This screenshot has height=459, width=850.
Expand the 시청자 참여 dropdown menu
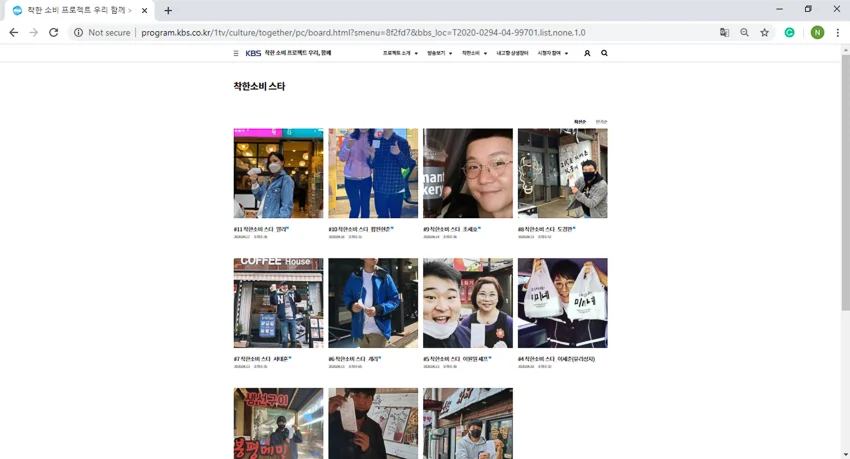tap(552, 53)
